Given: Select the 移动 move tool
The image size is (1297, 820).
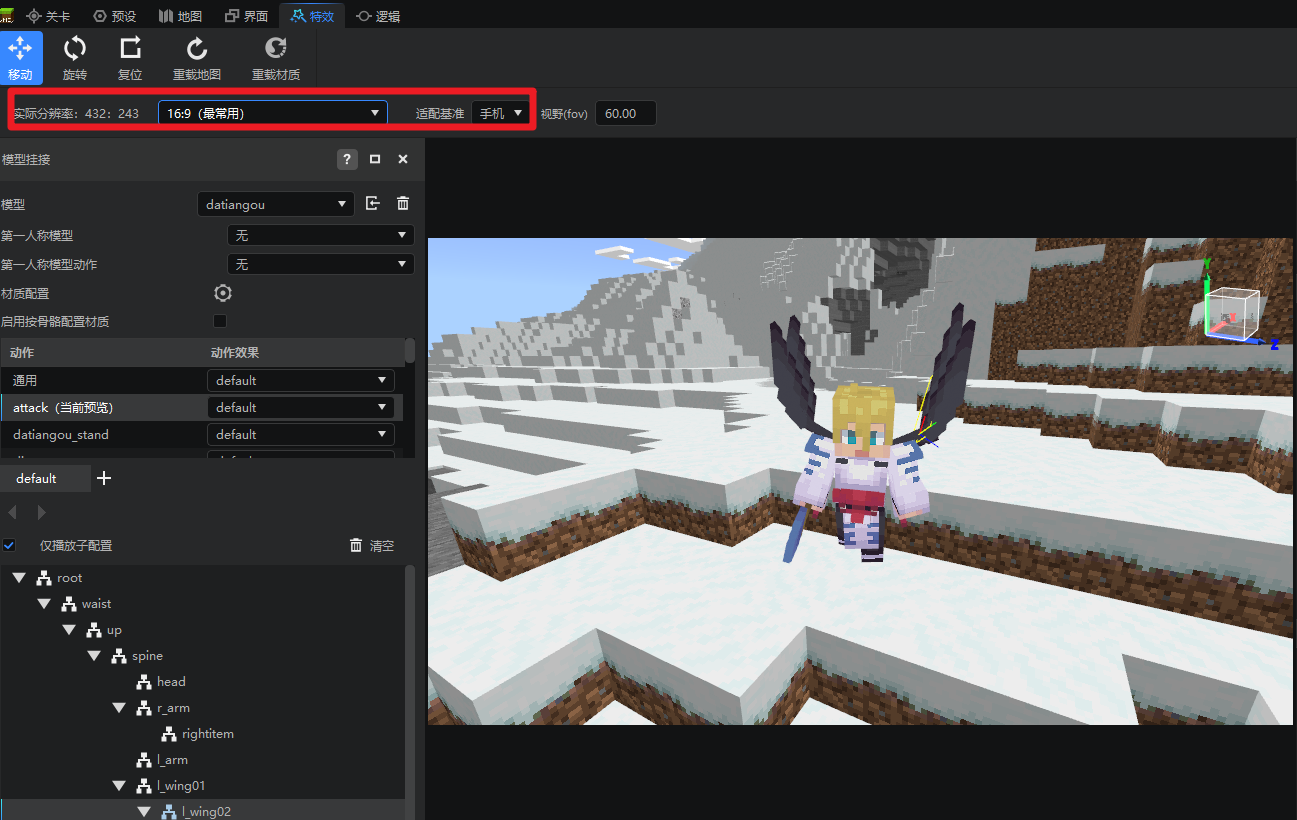Looking at the screenshot, I should (x=20, y=58).
